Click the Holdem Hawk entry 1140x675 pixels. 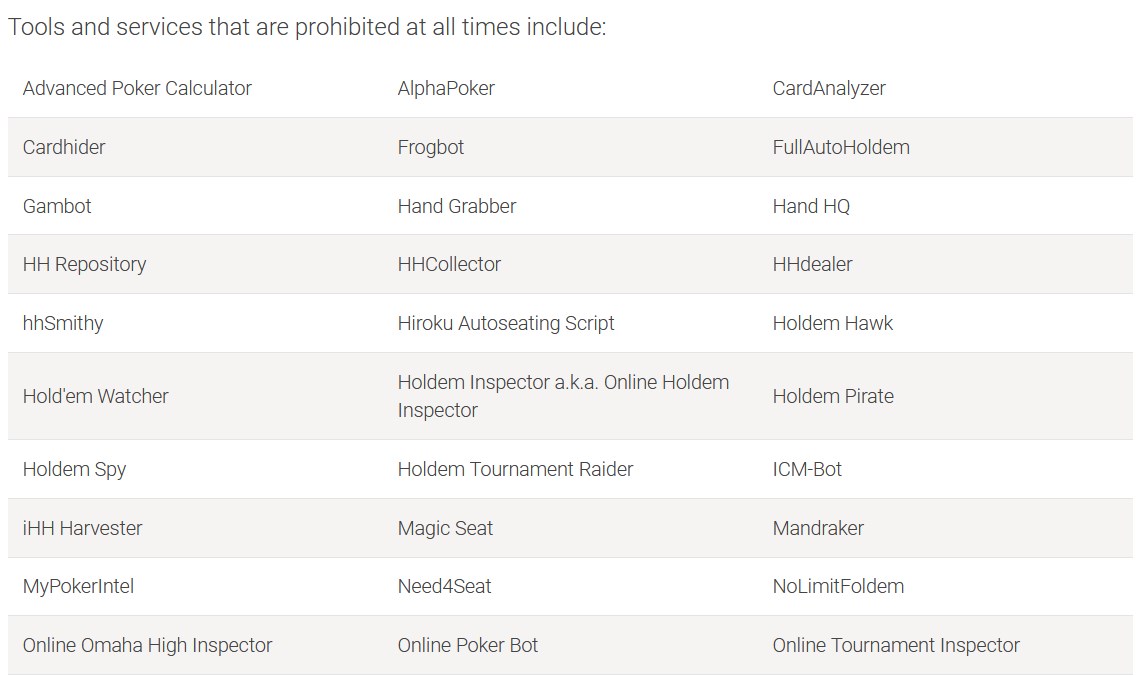pos(832,323)
